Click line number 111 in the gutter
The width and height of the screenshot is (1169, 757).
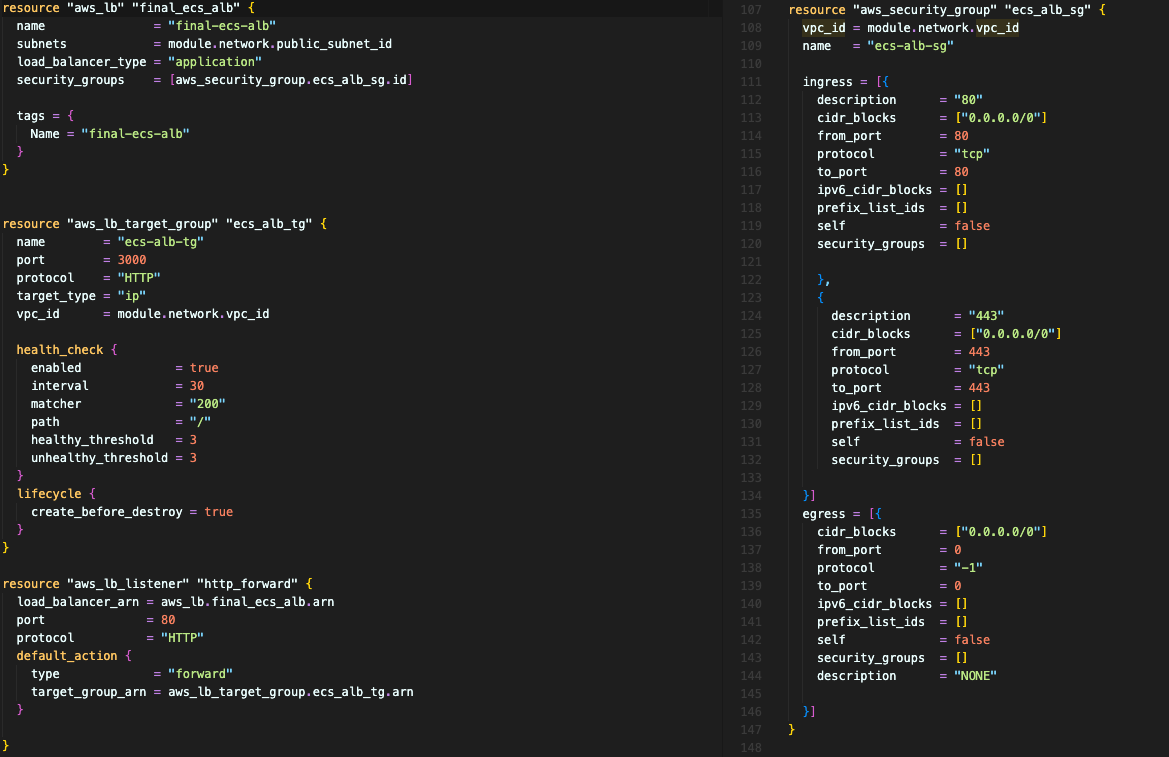click(751, 82)
